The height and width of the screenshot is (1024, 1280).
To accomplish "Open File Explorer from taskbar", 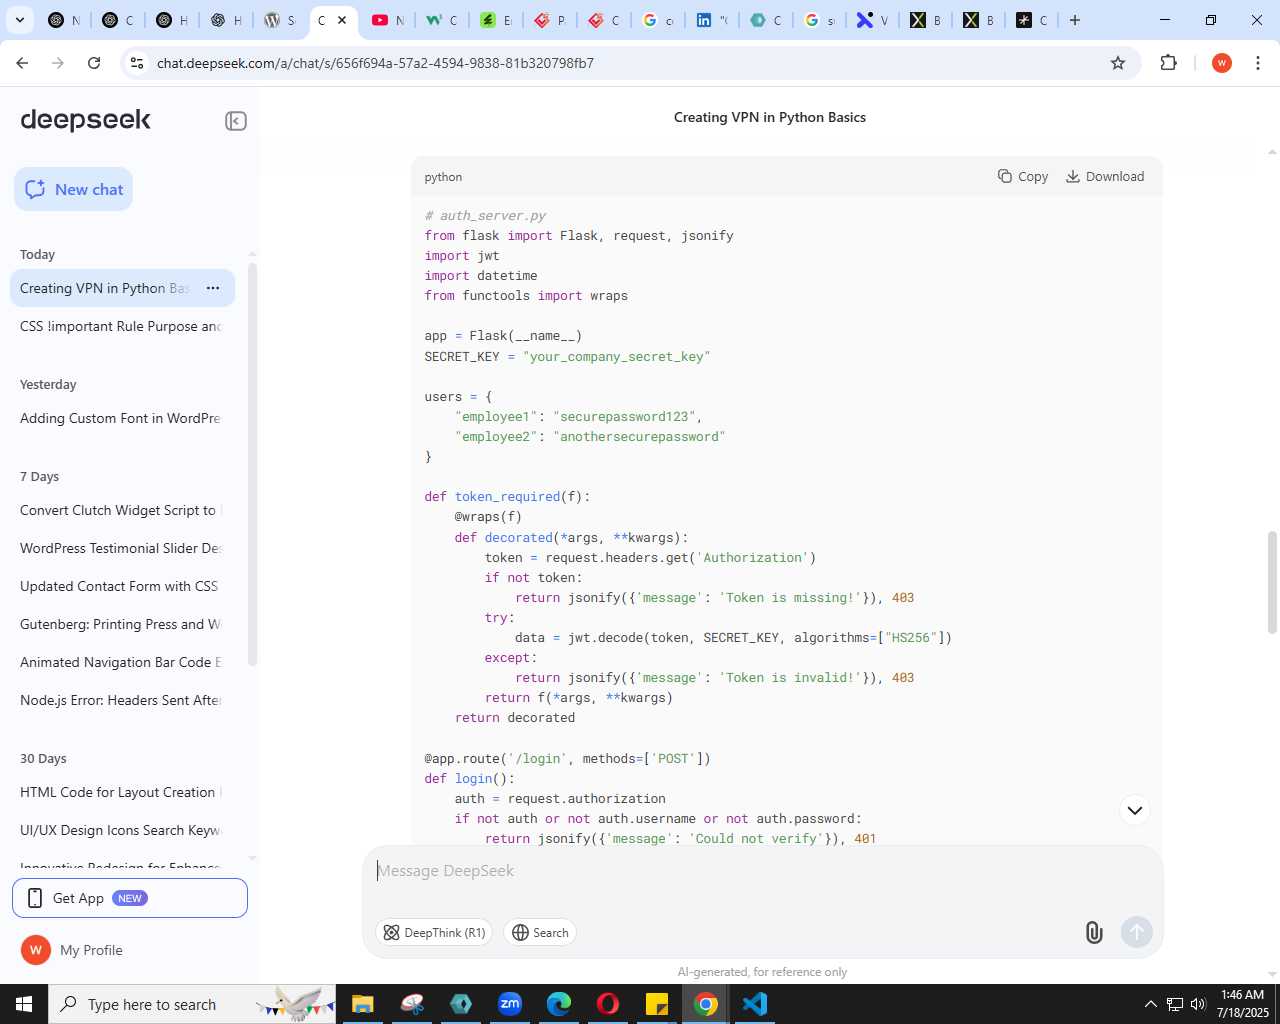I will 363,1004.
